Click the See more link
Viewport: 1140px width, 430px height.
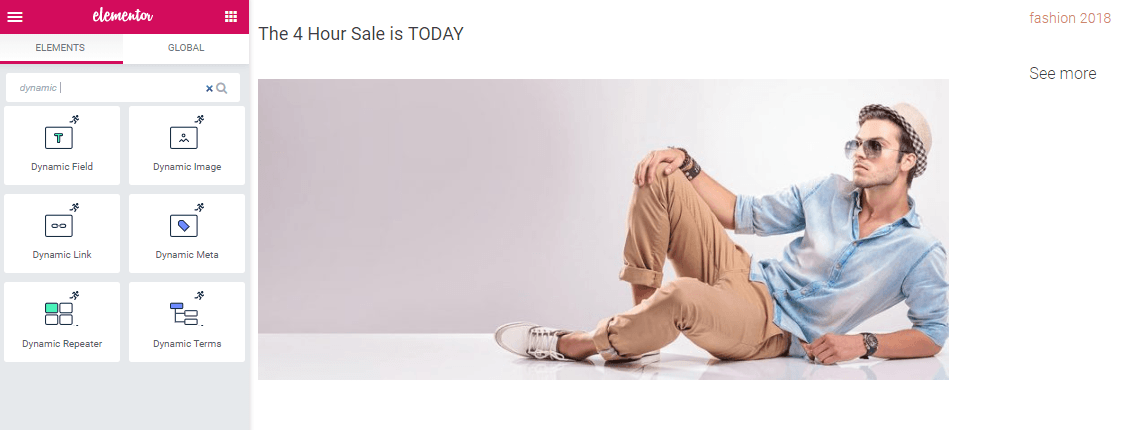pos(1062,73)
